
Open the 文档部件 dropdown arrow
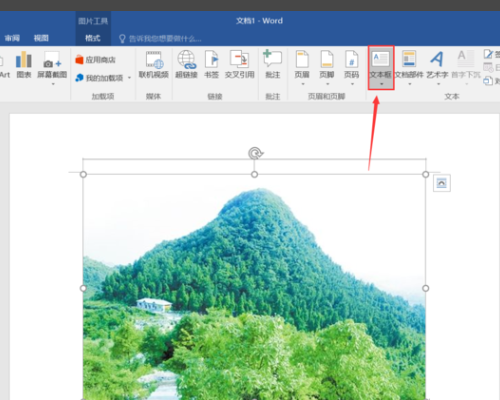click(410, 84)
